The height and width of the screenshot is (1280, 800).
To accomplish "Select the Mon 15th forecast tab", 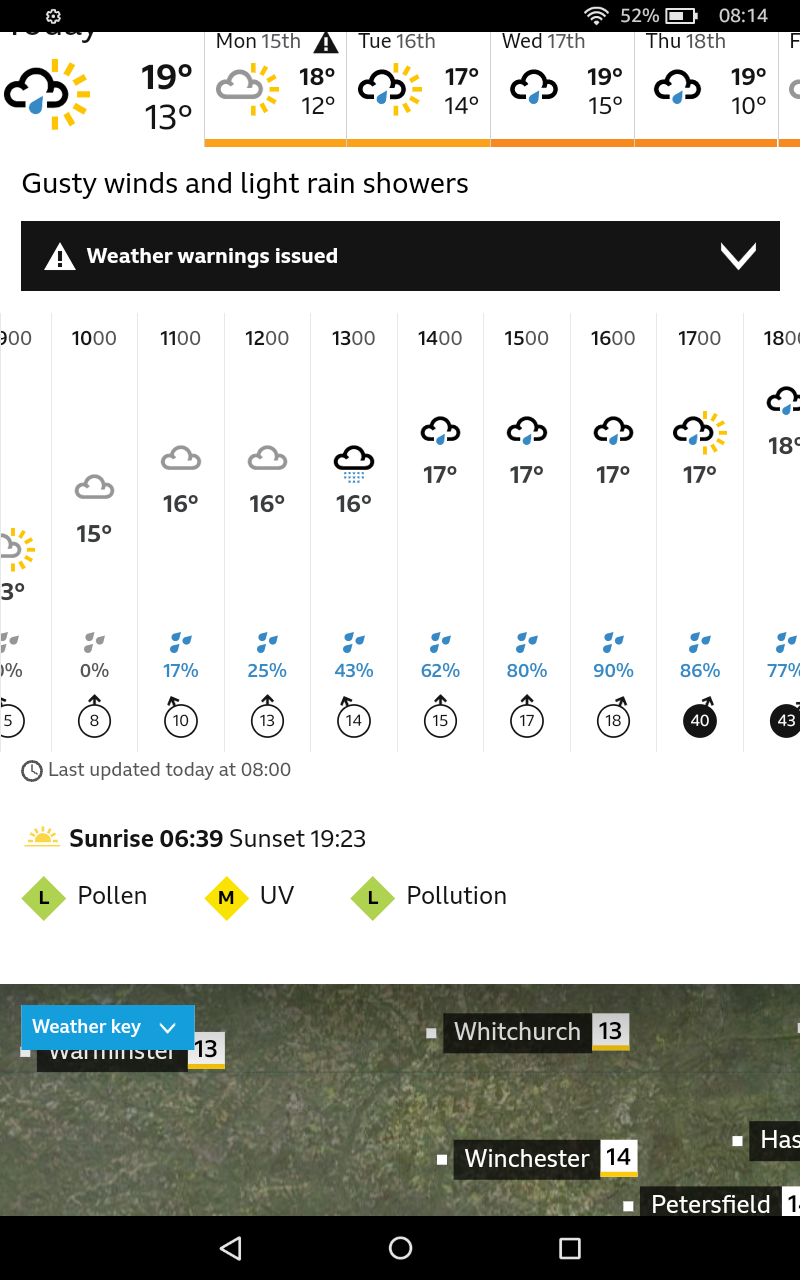I will [x=276, y=88].
